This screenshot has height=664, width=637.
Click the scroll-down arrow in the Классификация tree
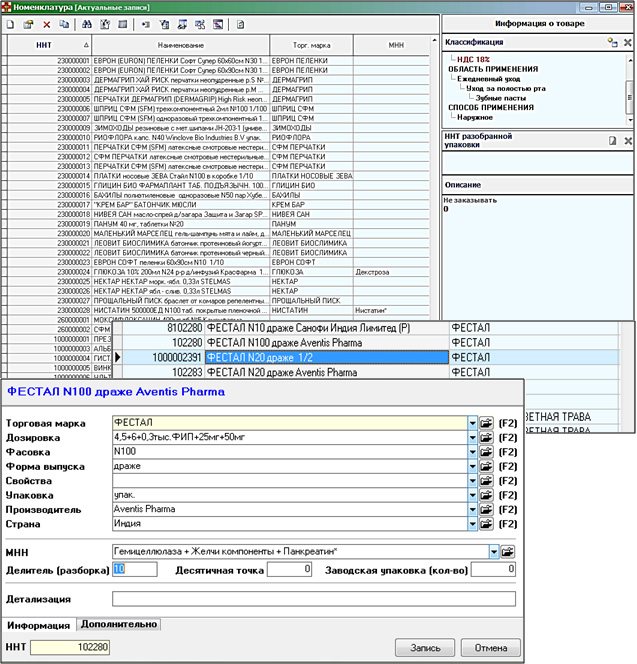point(630,121)
